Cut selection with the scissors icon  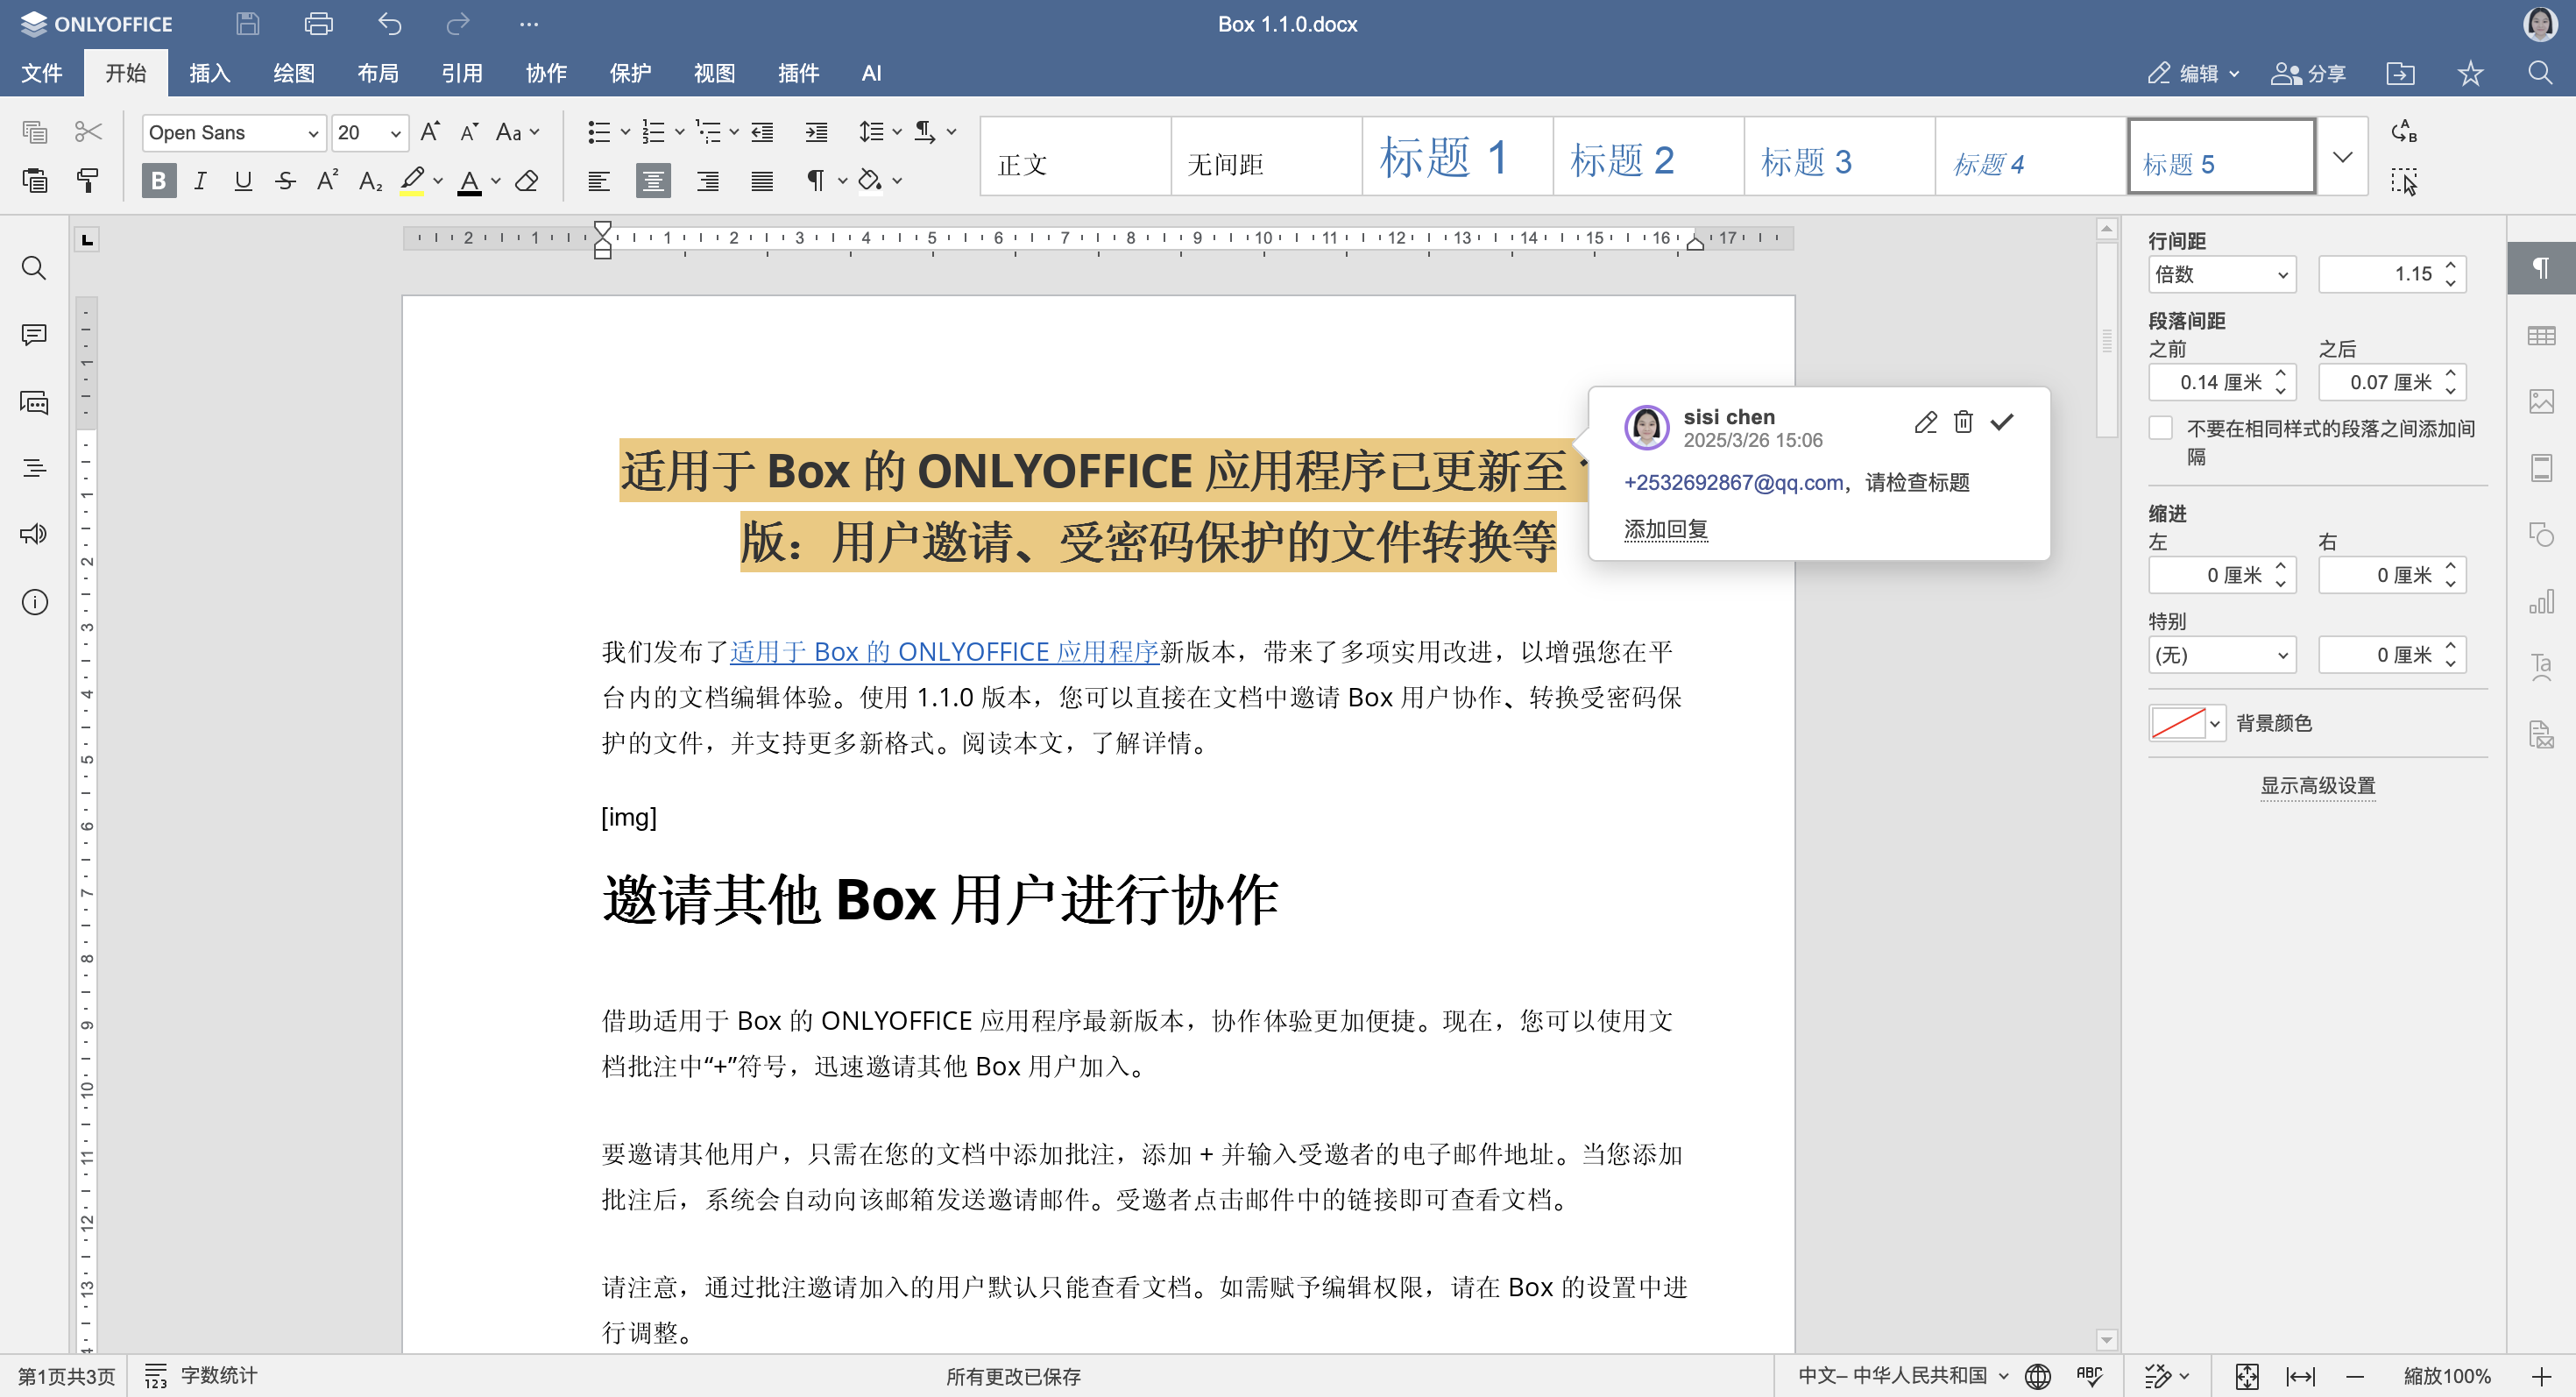coord(88,132)
